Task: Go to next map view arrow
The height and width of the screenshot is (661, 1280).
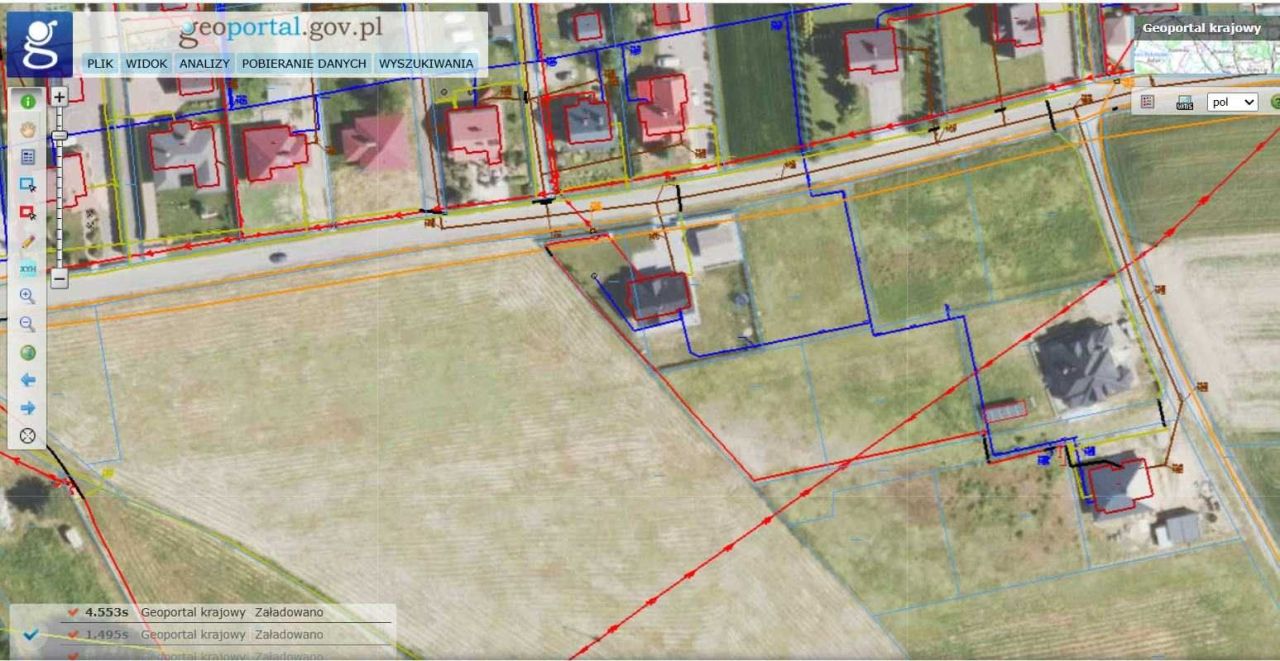Action: coord(28,408)
